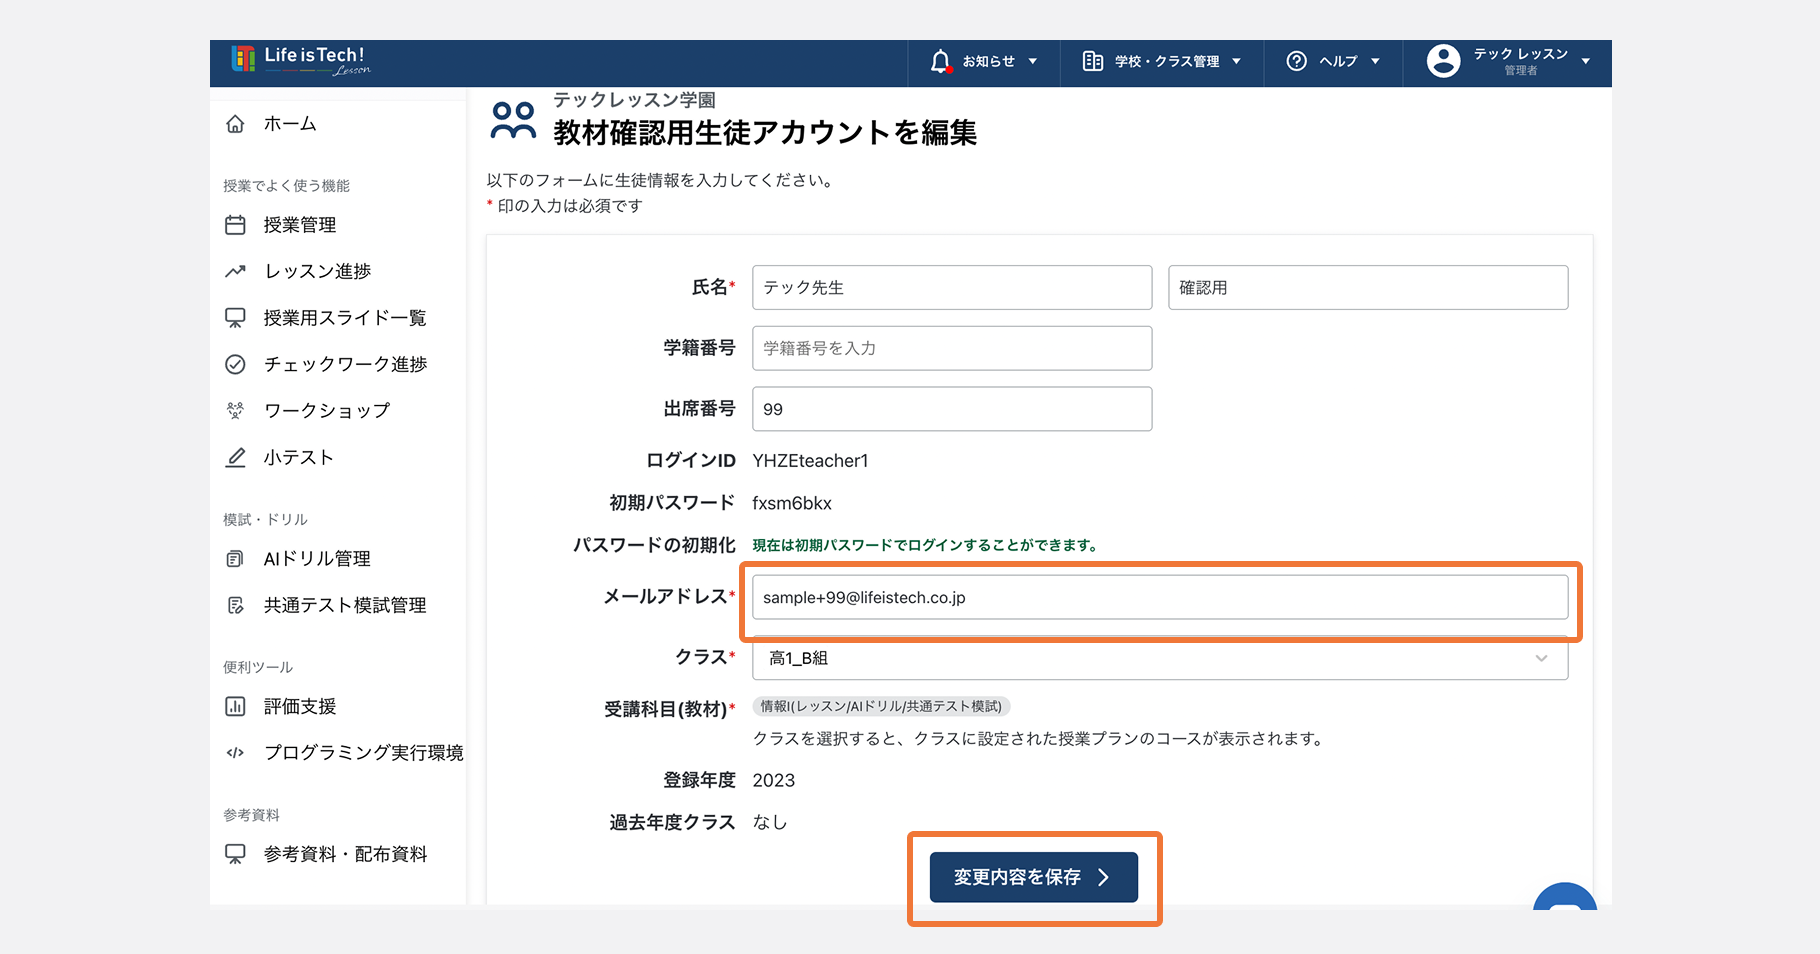The image size is (1820, 954).
Task: Click the trend icon for レッスン進捗
Action: click(235, 271)
